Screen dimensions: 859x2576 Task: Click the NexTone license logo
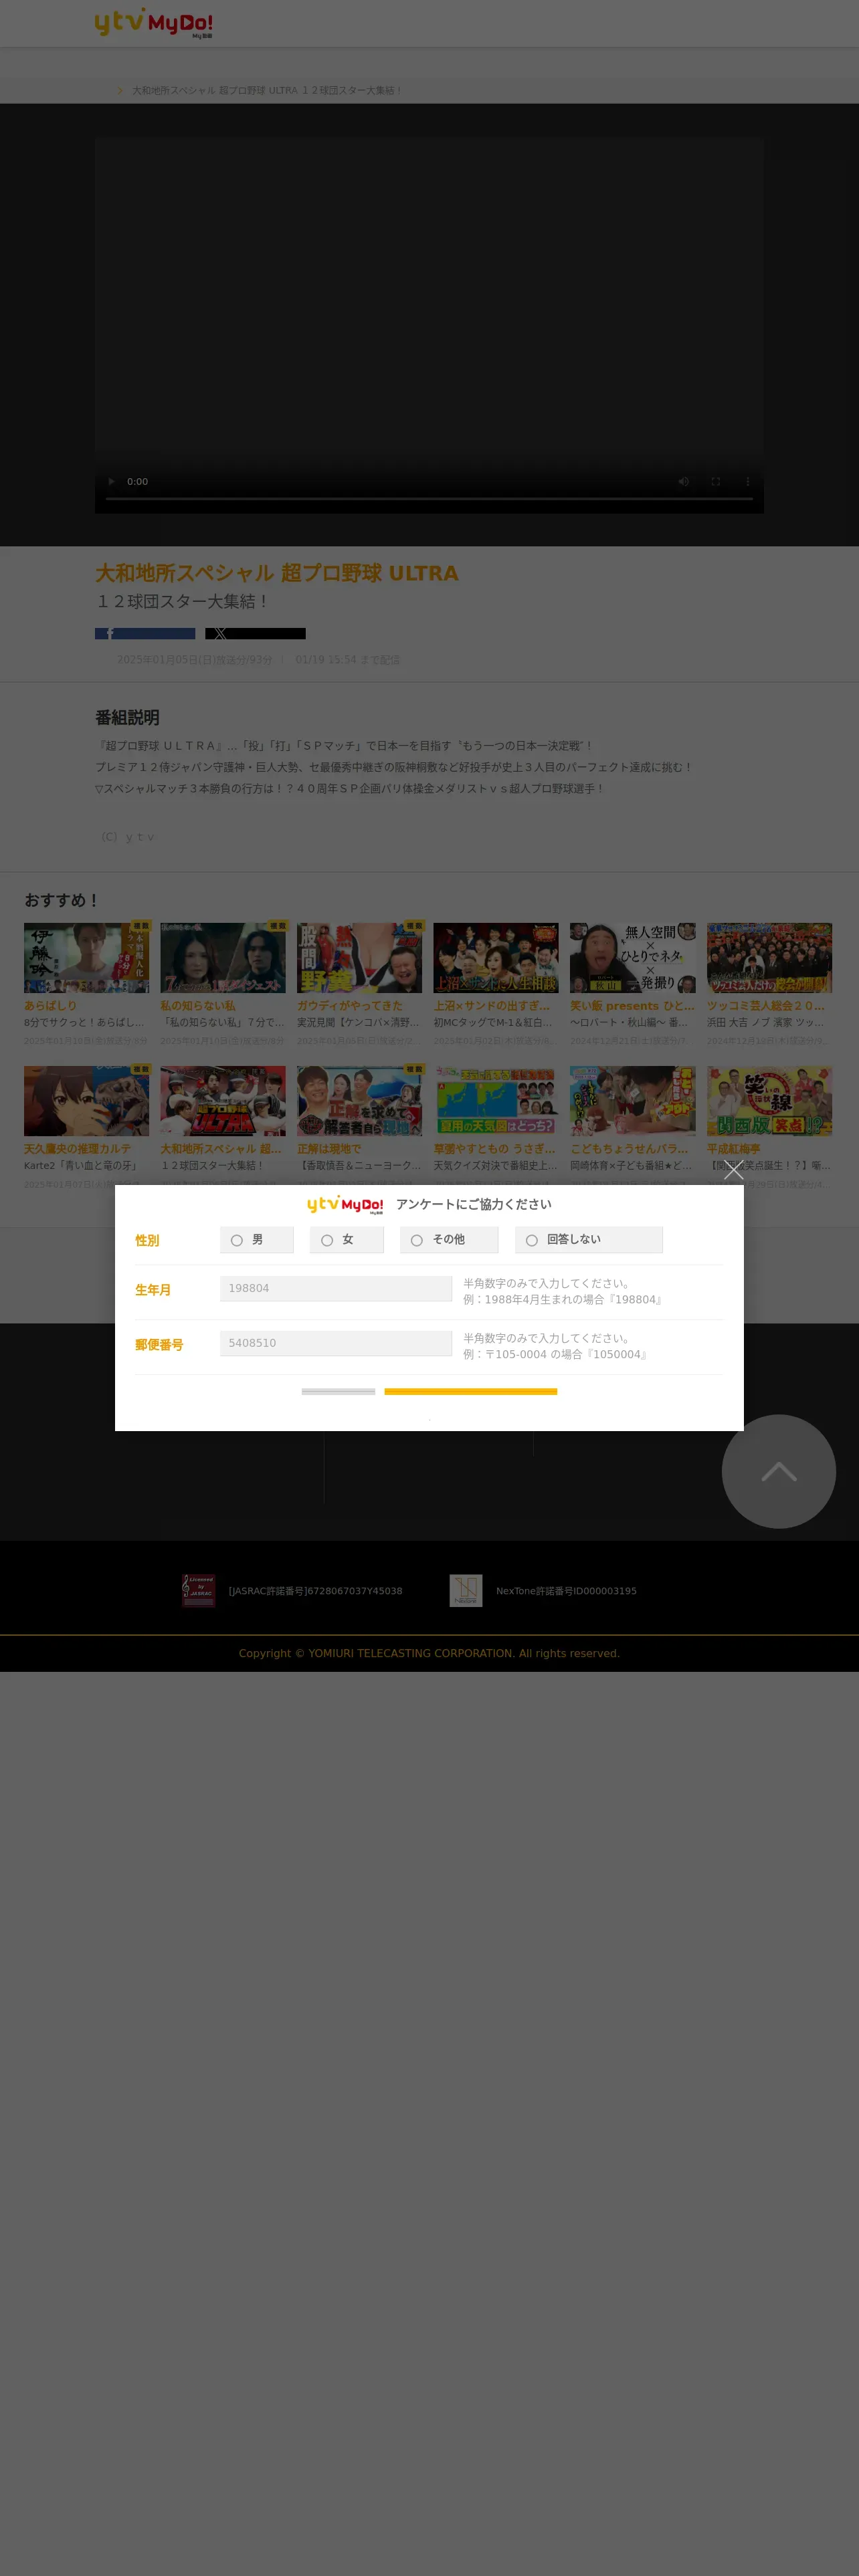[x=466, y=1590]
